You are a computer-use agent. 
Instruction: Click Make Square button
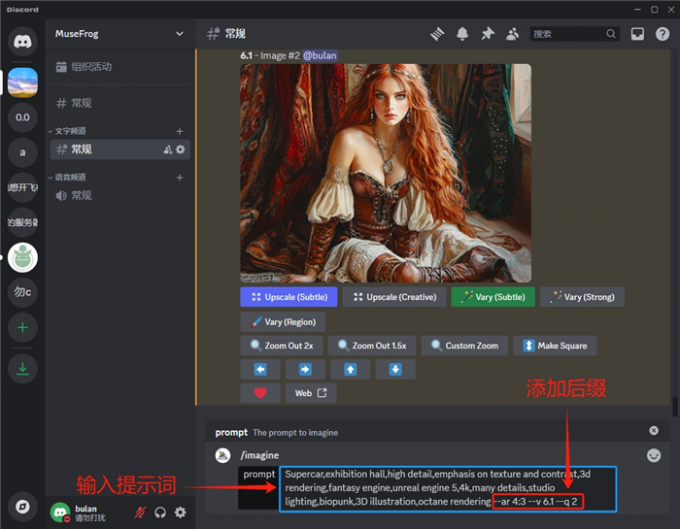(555, 346)
